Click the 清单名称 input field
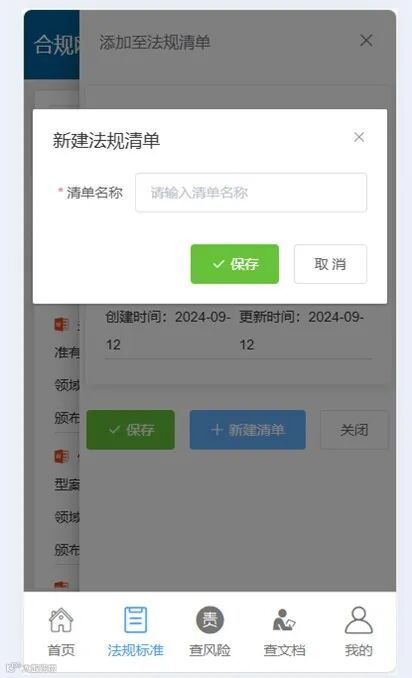The image size is (412, 678). [x=251, y=192]
